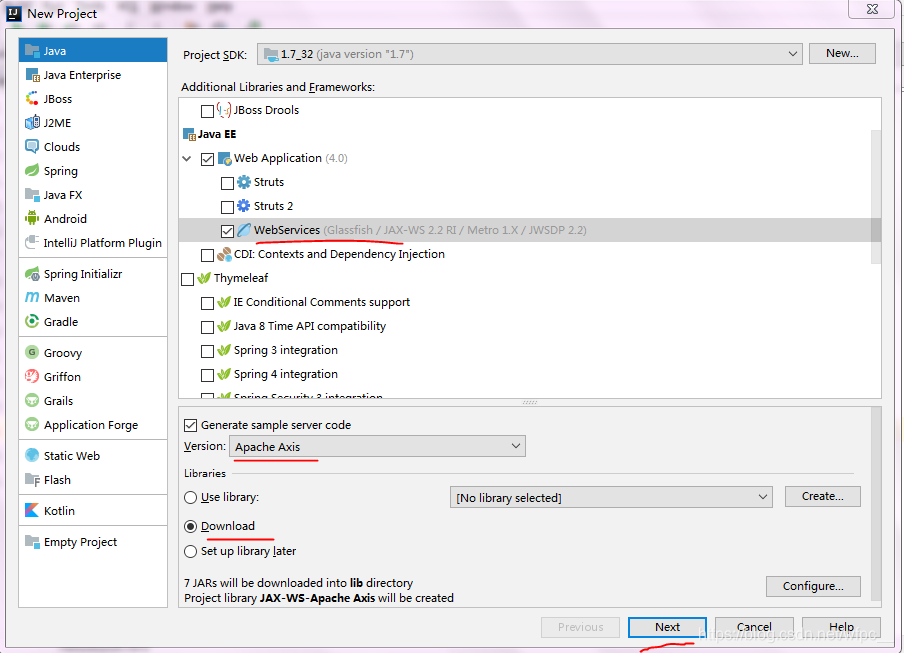Click the Spring leaf icon
Viewport: 904px width, 653px height.
[32, 171]
